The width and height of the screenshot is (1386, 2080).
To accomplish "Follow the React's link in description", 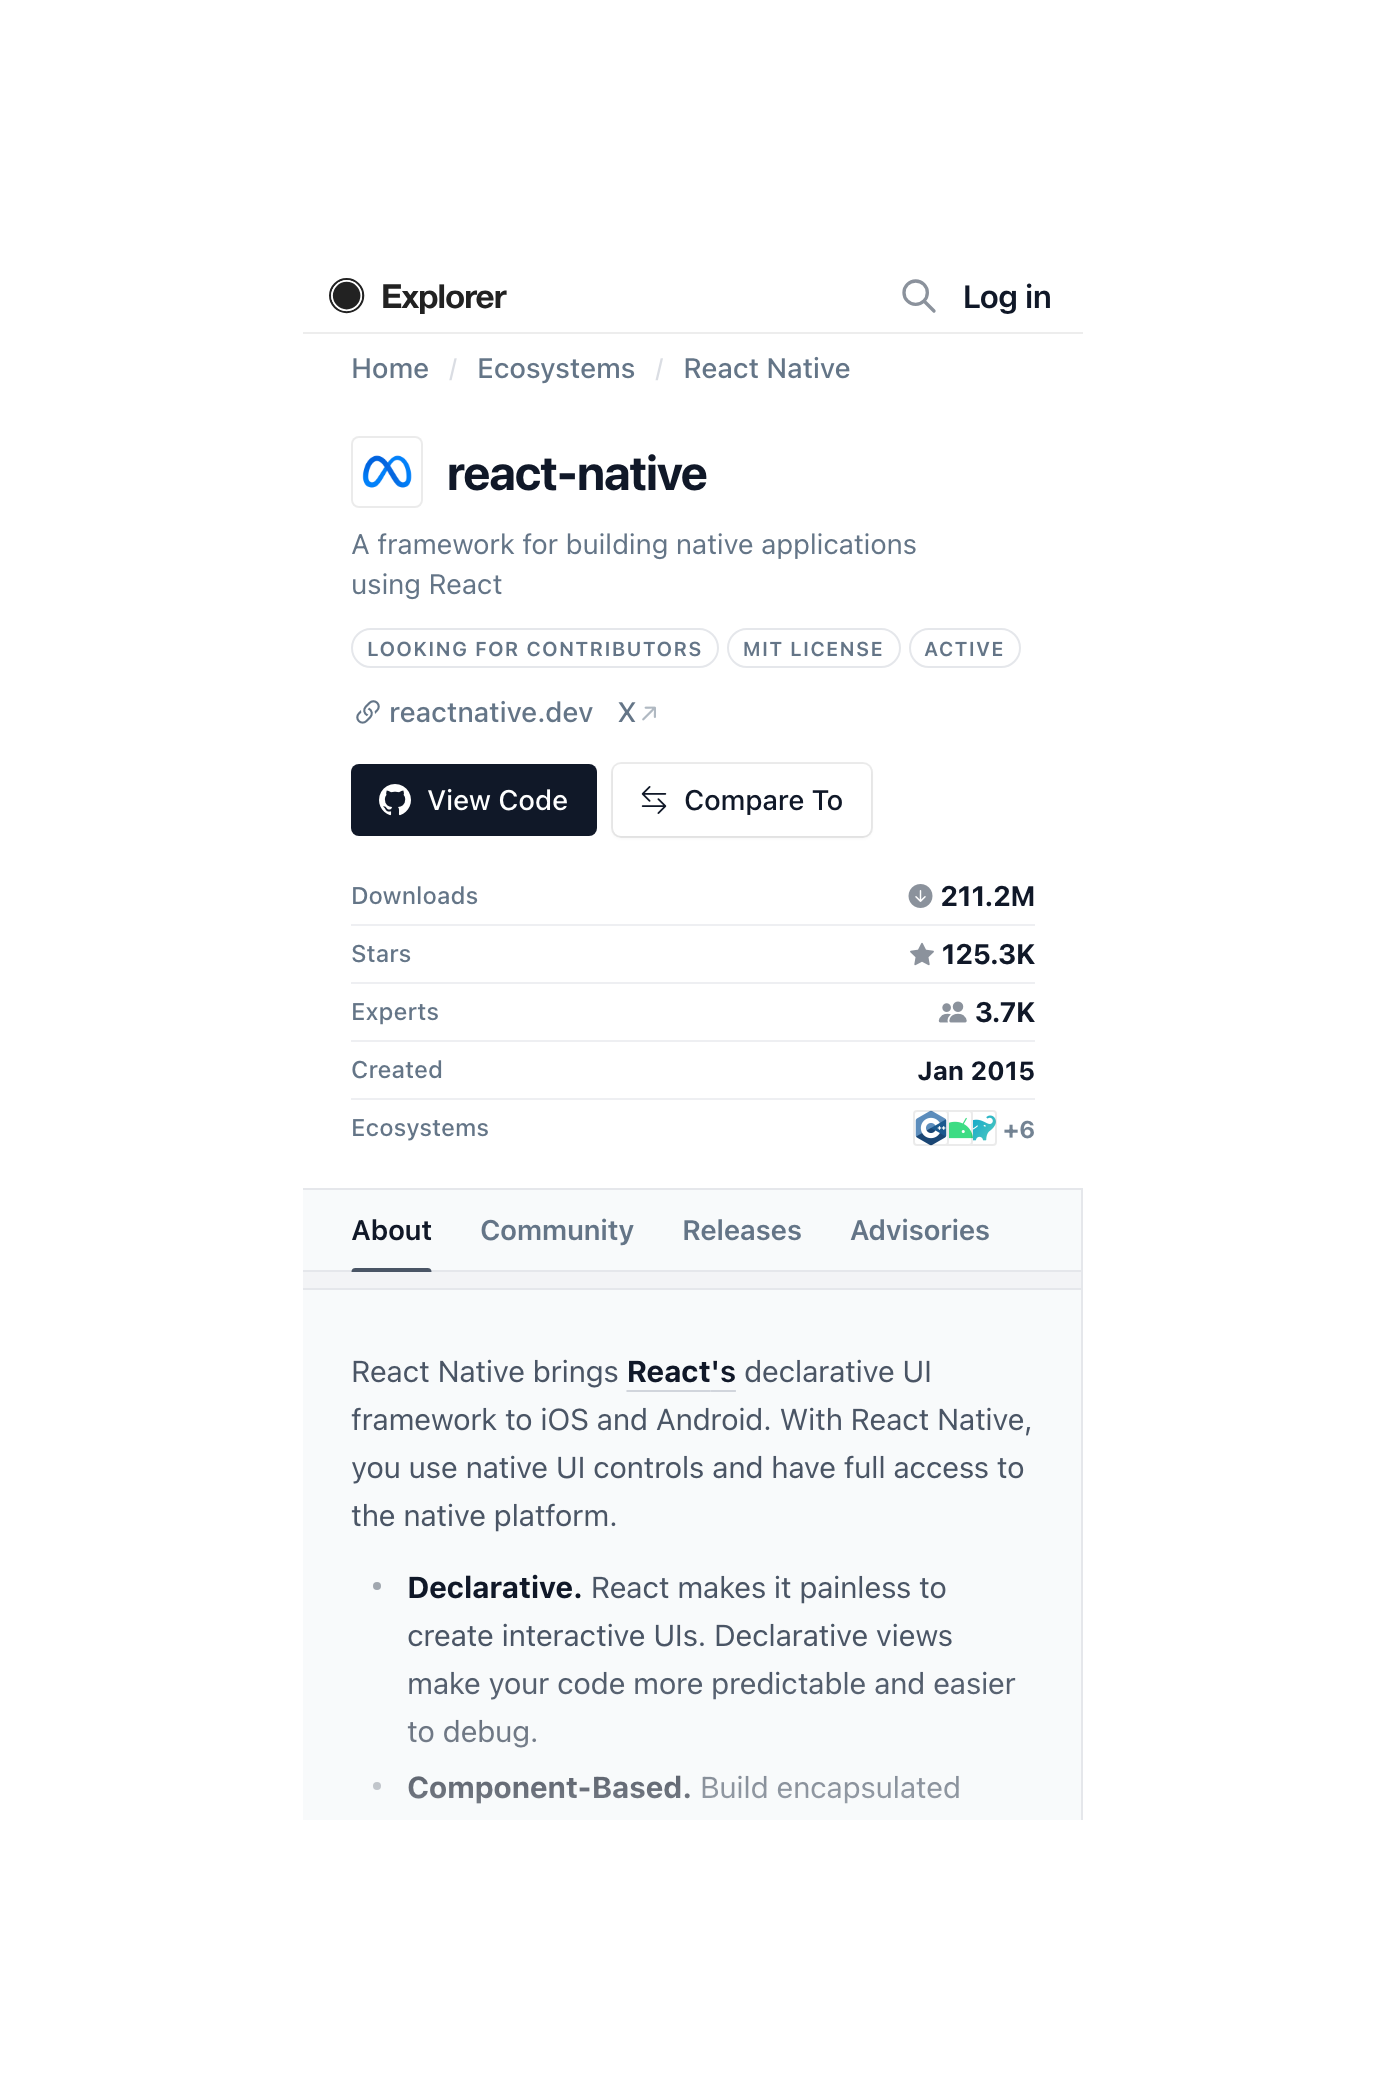I will [681, 1372].
